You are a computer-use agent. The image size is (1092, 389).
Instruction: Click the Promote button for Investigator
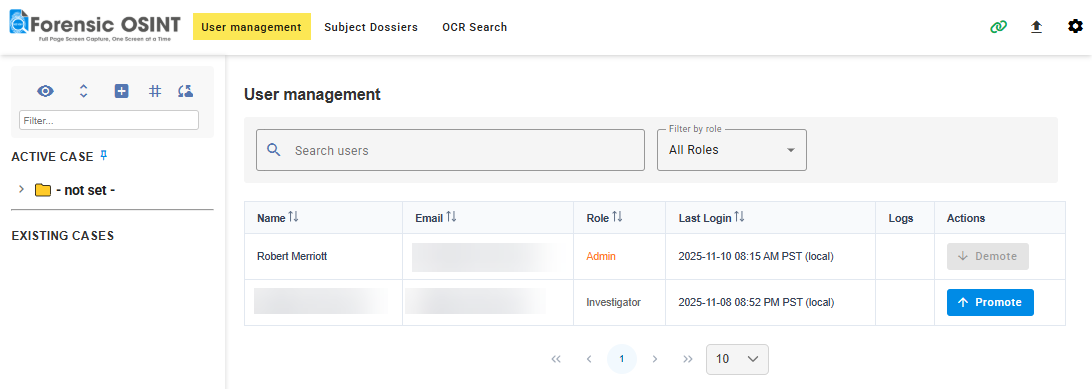(990, 303)
